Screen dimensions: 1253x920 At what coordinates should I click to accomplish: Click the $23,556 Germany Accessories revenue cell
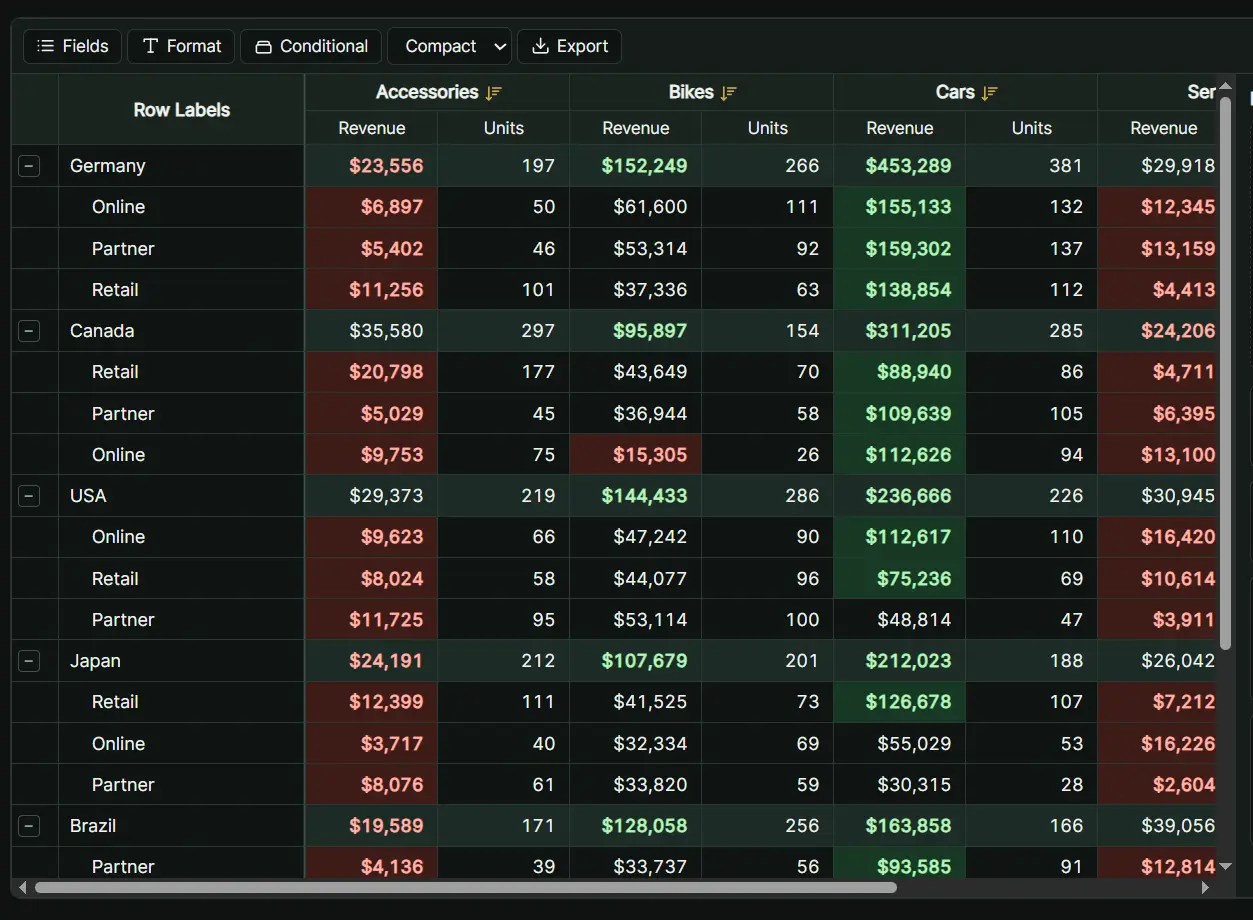coord(371,166)
